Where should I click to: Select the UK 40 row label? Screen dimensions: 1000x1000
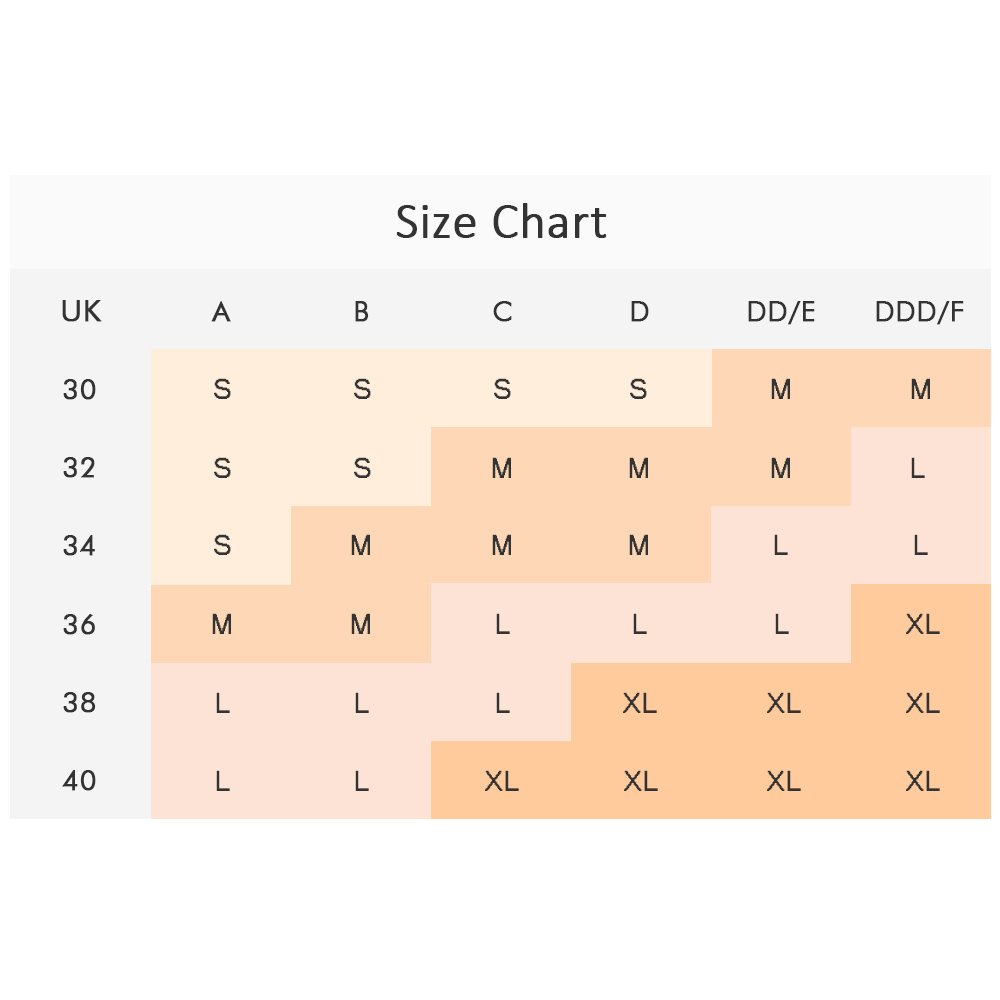(x=80, y=780)
